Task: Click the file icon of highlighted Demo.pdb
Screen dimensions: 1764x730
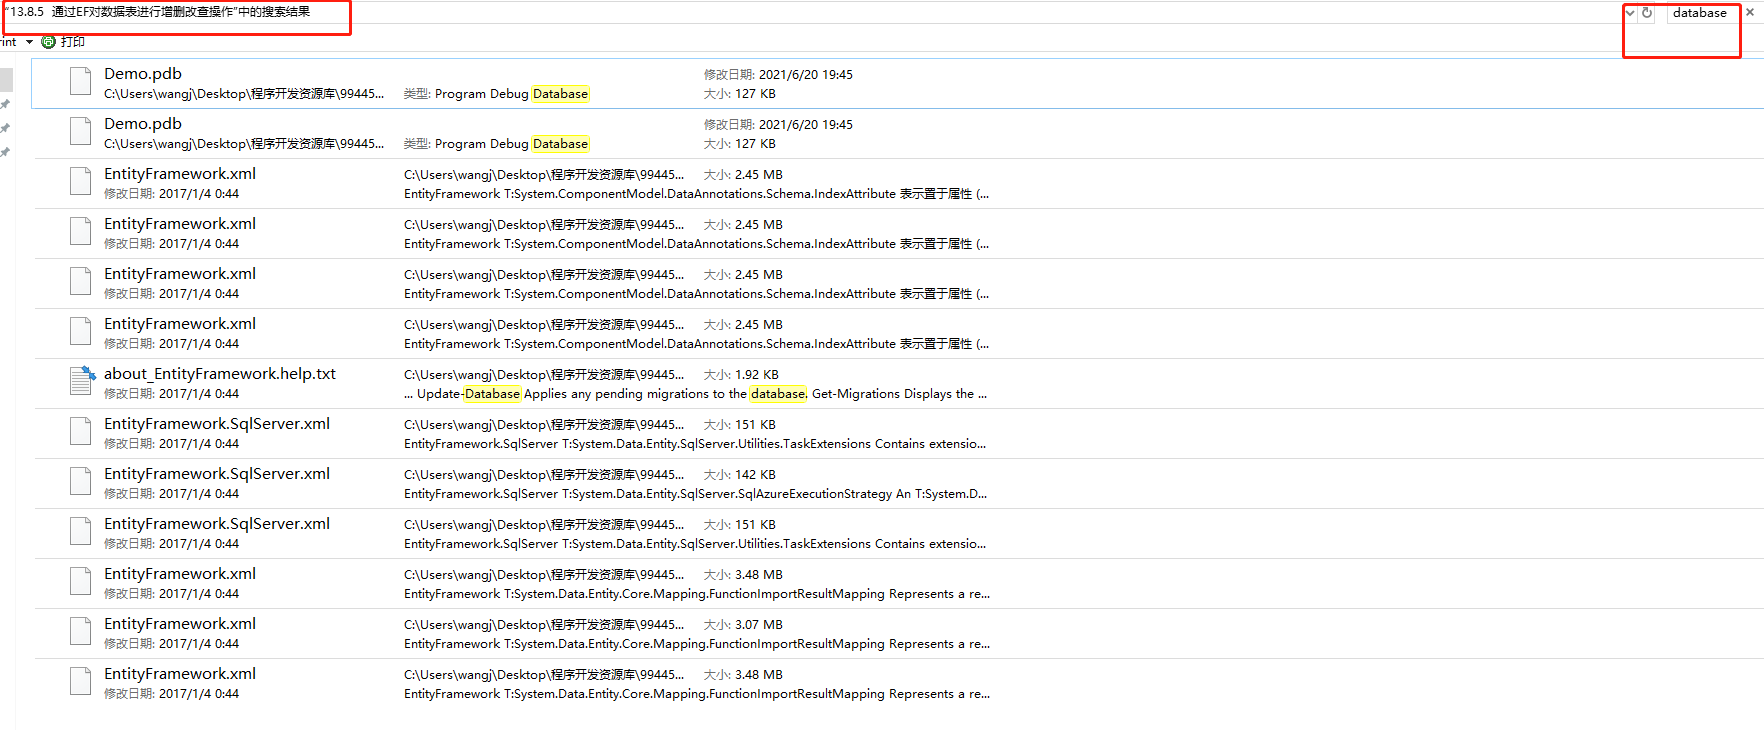Action: coord(81,81)
